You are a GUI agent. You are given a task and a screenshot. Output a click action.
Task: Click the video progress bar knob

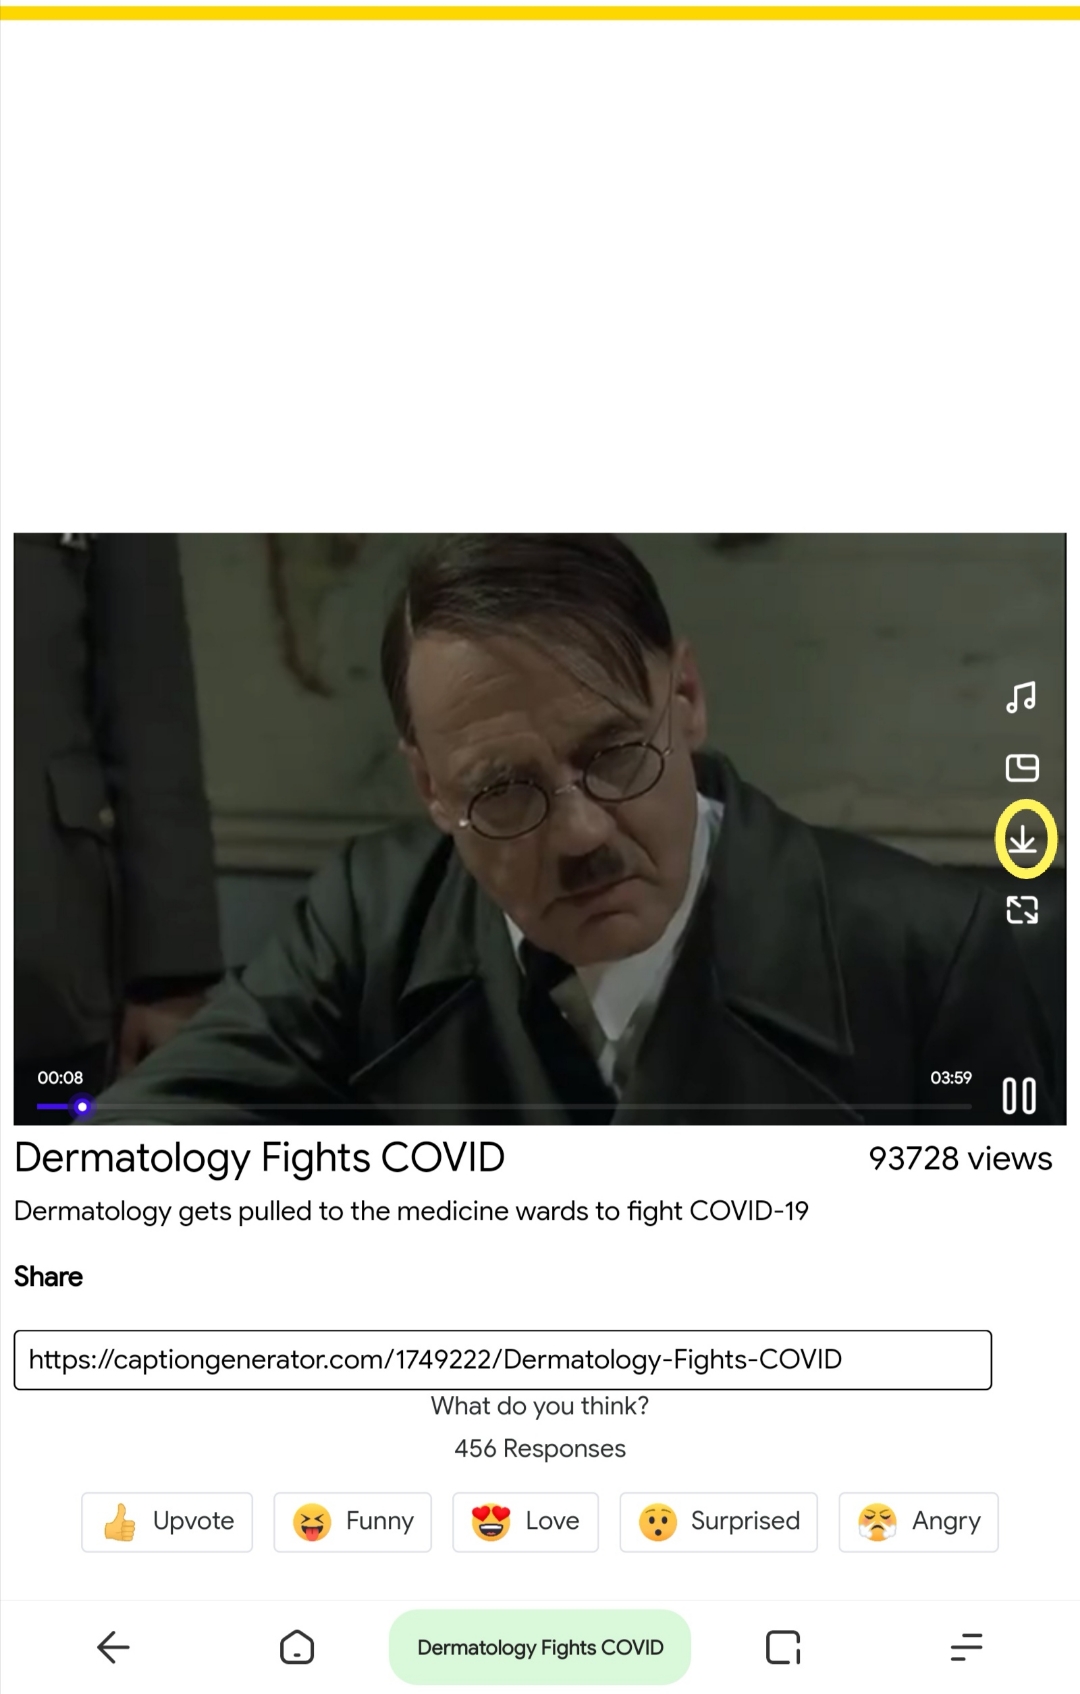coord(82,1106)
